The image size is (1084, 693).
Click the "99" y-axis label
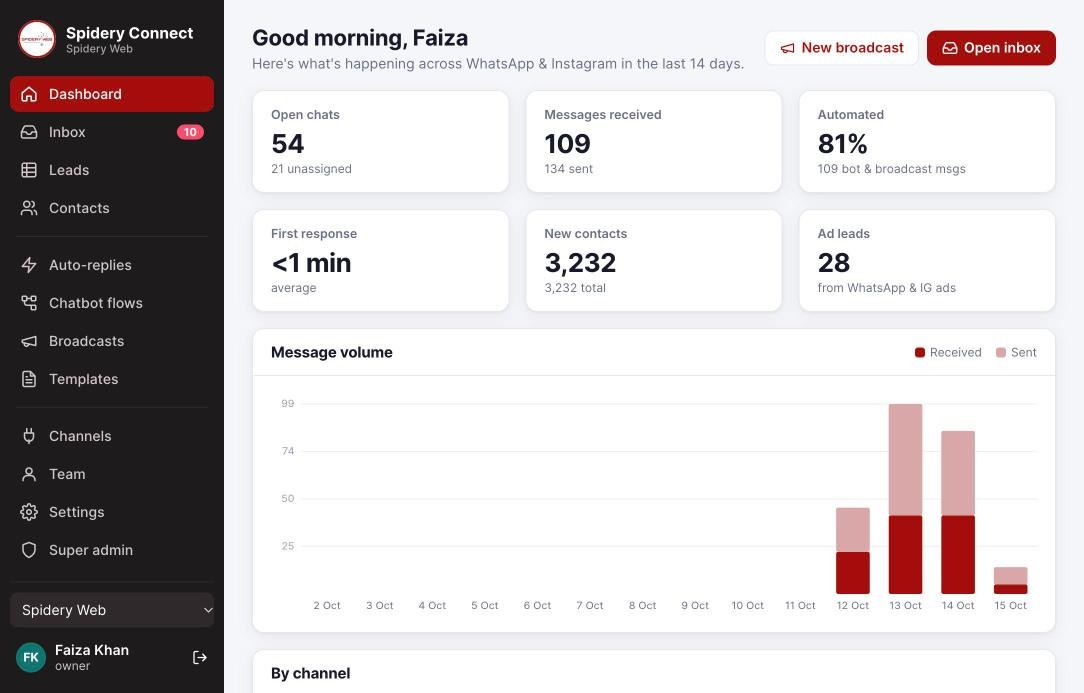(x=288, y=403)
